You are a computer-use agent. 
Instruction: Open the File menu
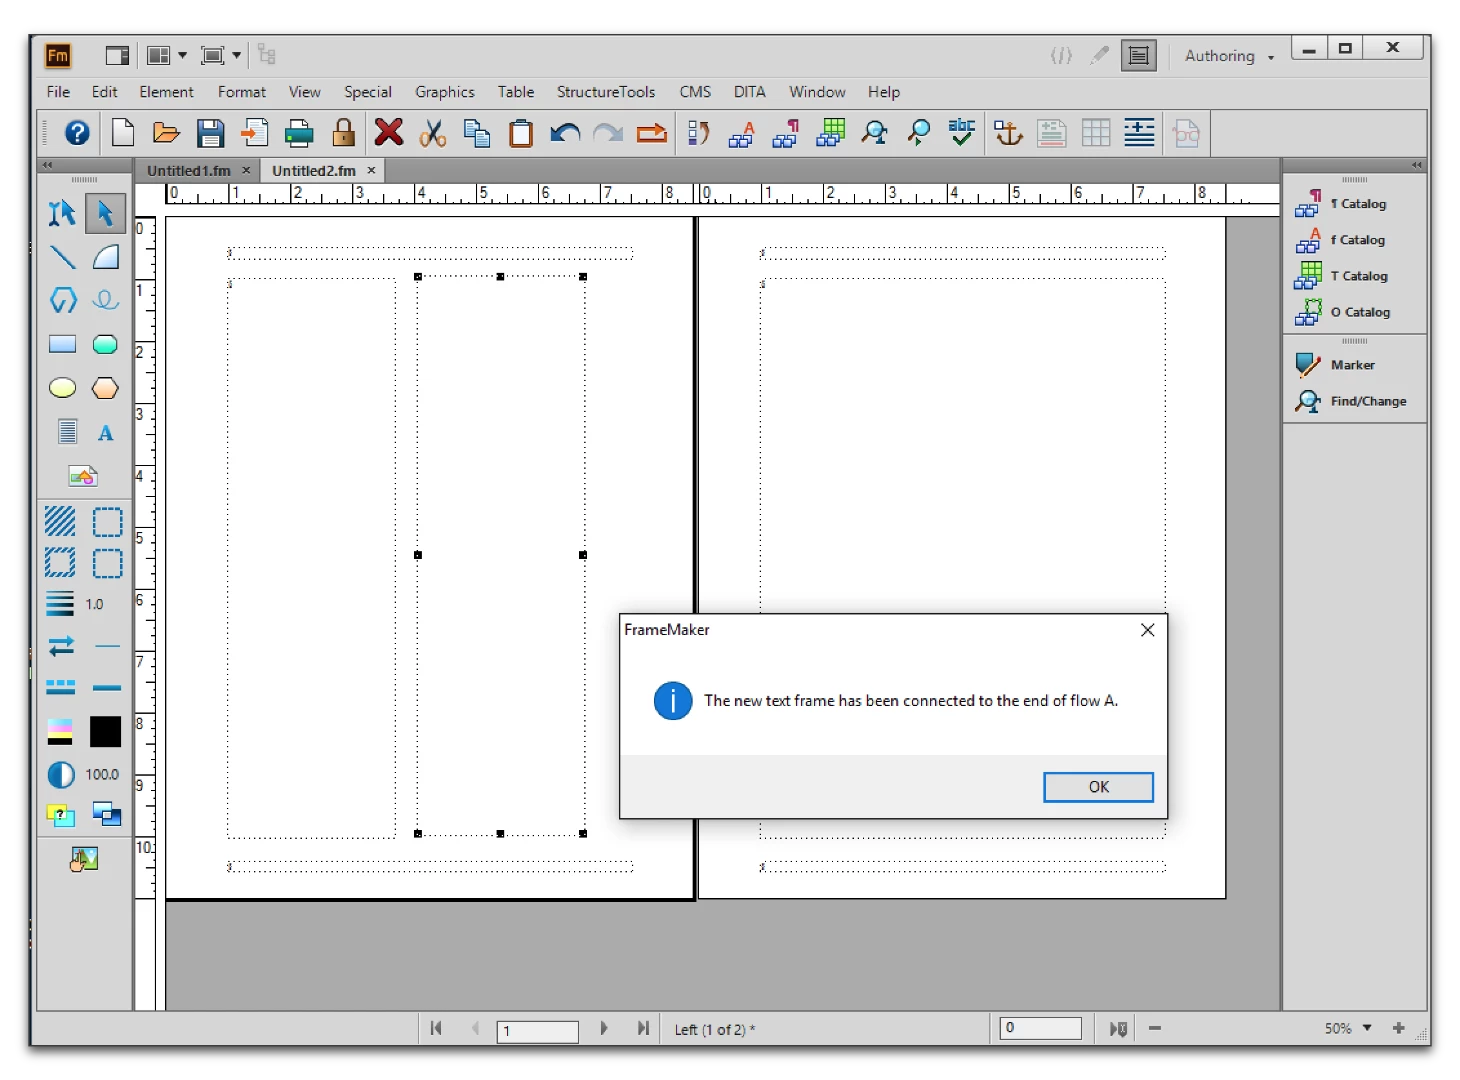[x=58, y=92]
